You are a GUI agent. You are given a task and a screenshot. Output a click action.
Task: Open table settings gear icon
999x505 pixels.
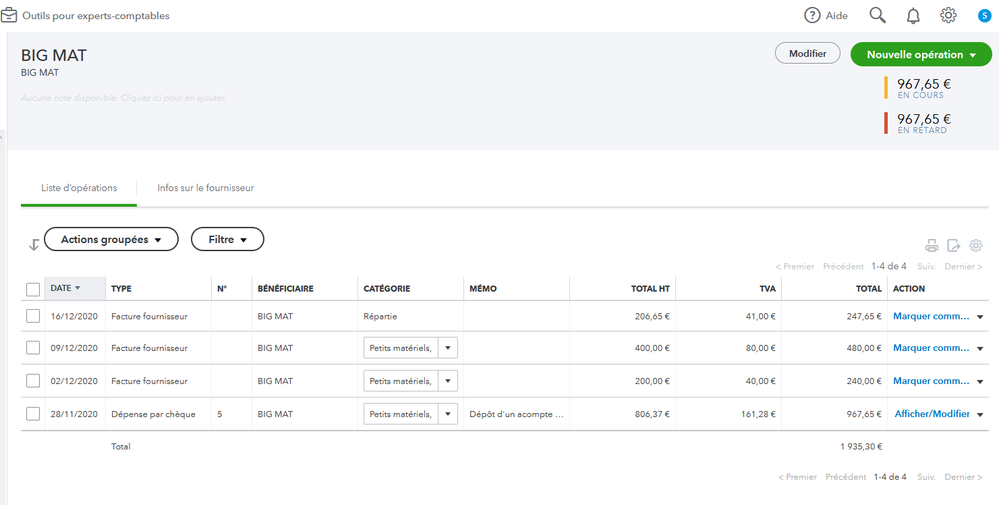click(976, 246)
